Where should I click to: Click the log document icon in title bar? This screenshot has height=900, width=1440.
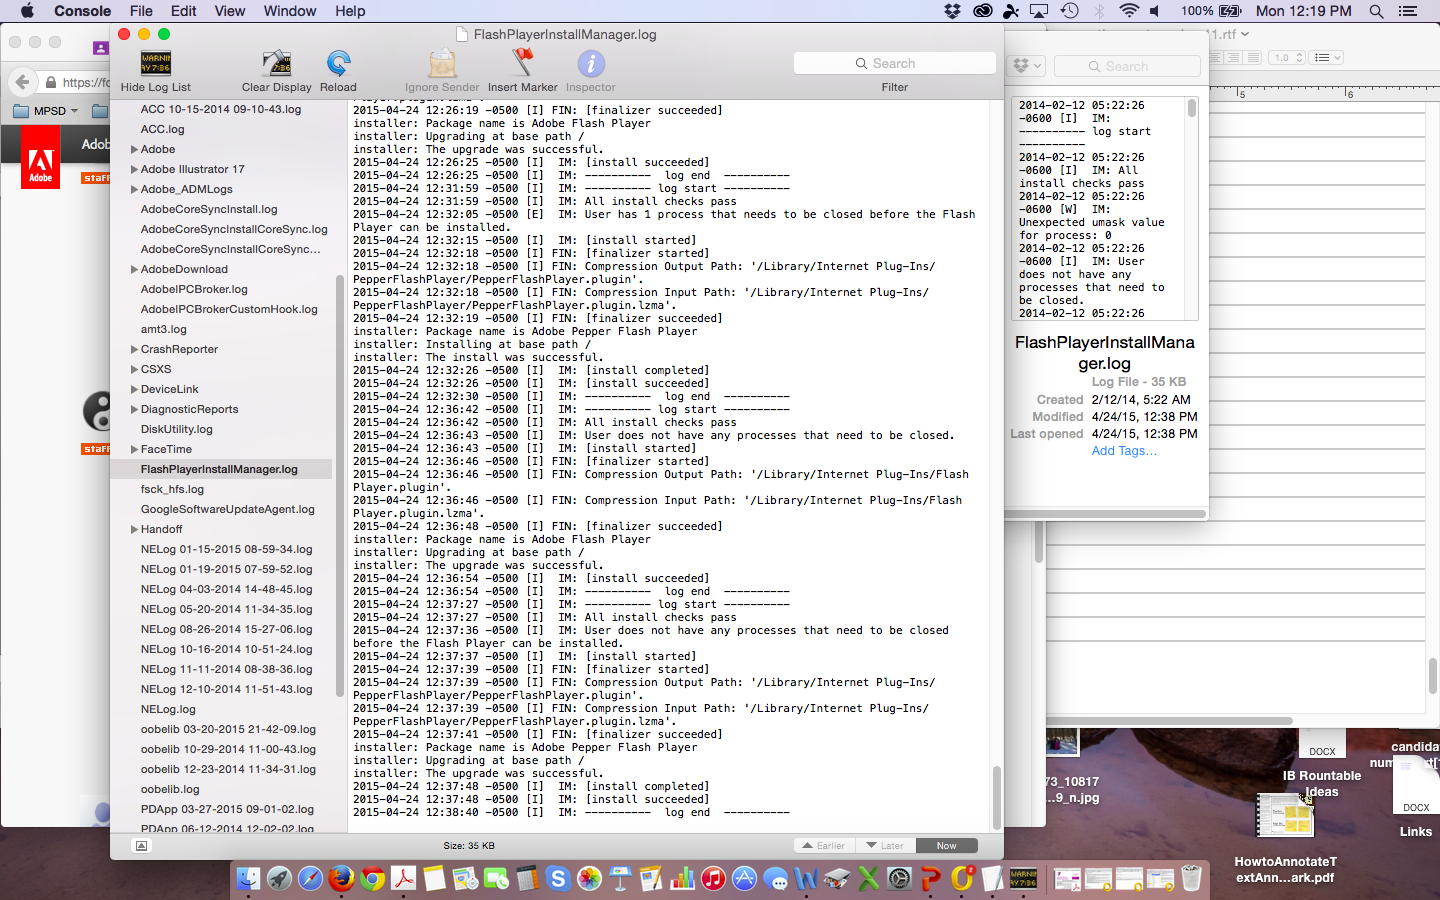pos(462,34)
